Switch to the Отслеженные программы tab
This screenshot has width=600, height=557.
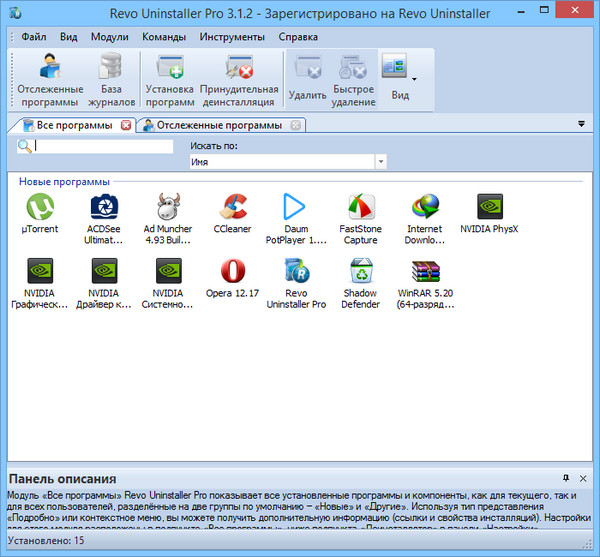point(219,125)
